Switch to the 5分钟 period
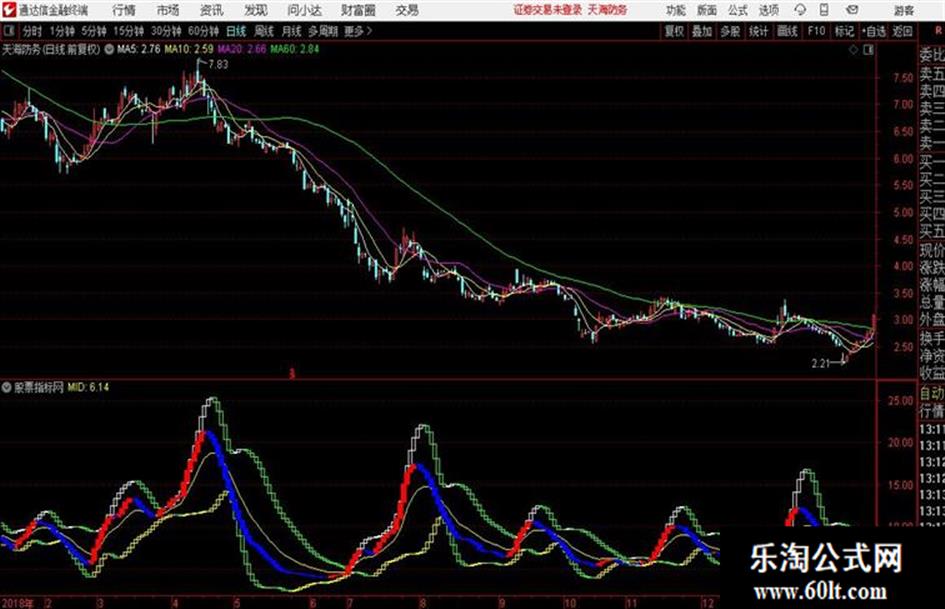Screen dimensions: 945x609 pos(93,31)
